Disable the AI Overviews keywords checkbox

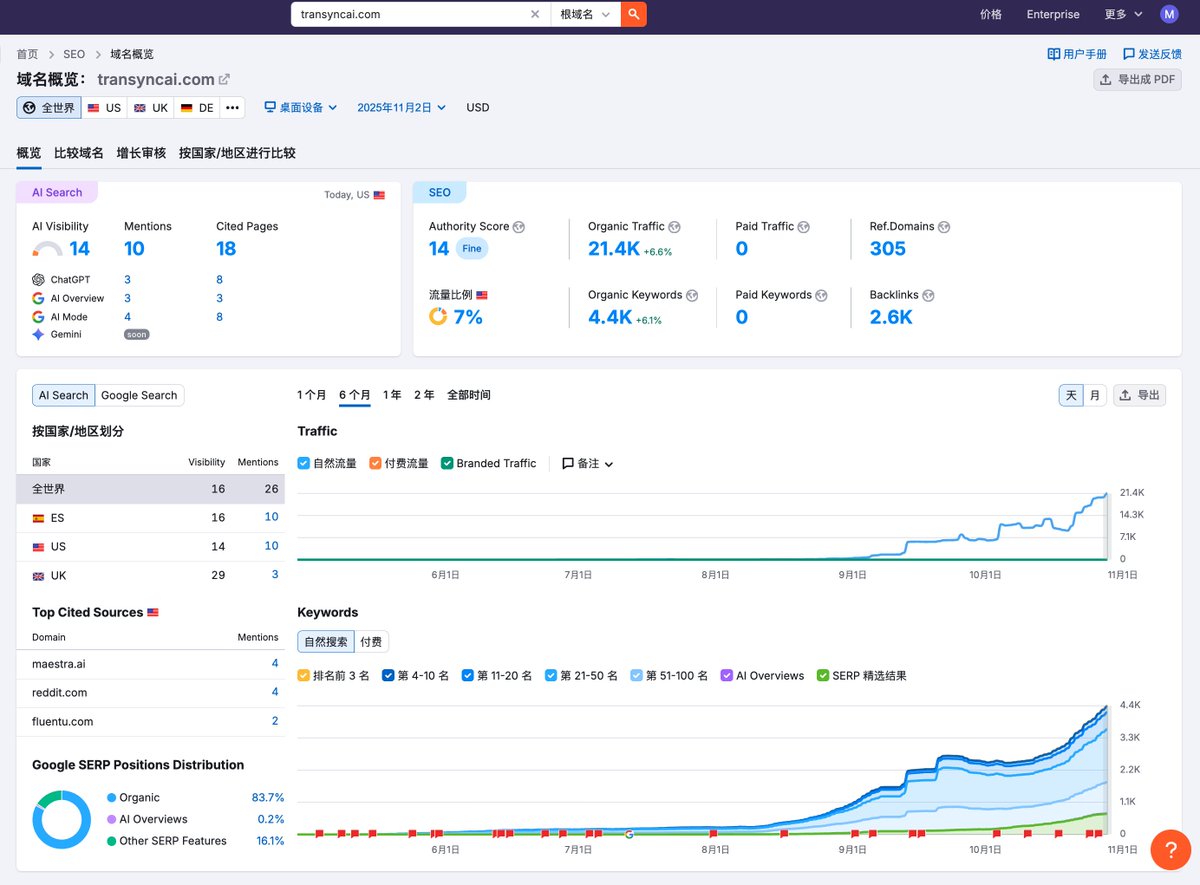[727, 676]
